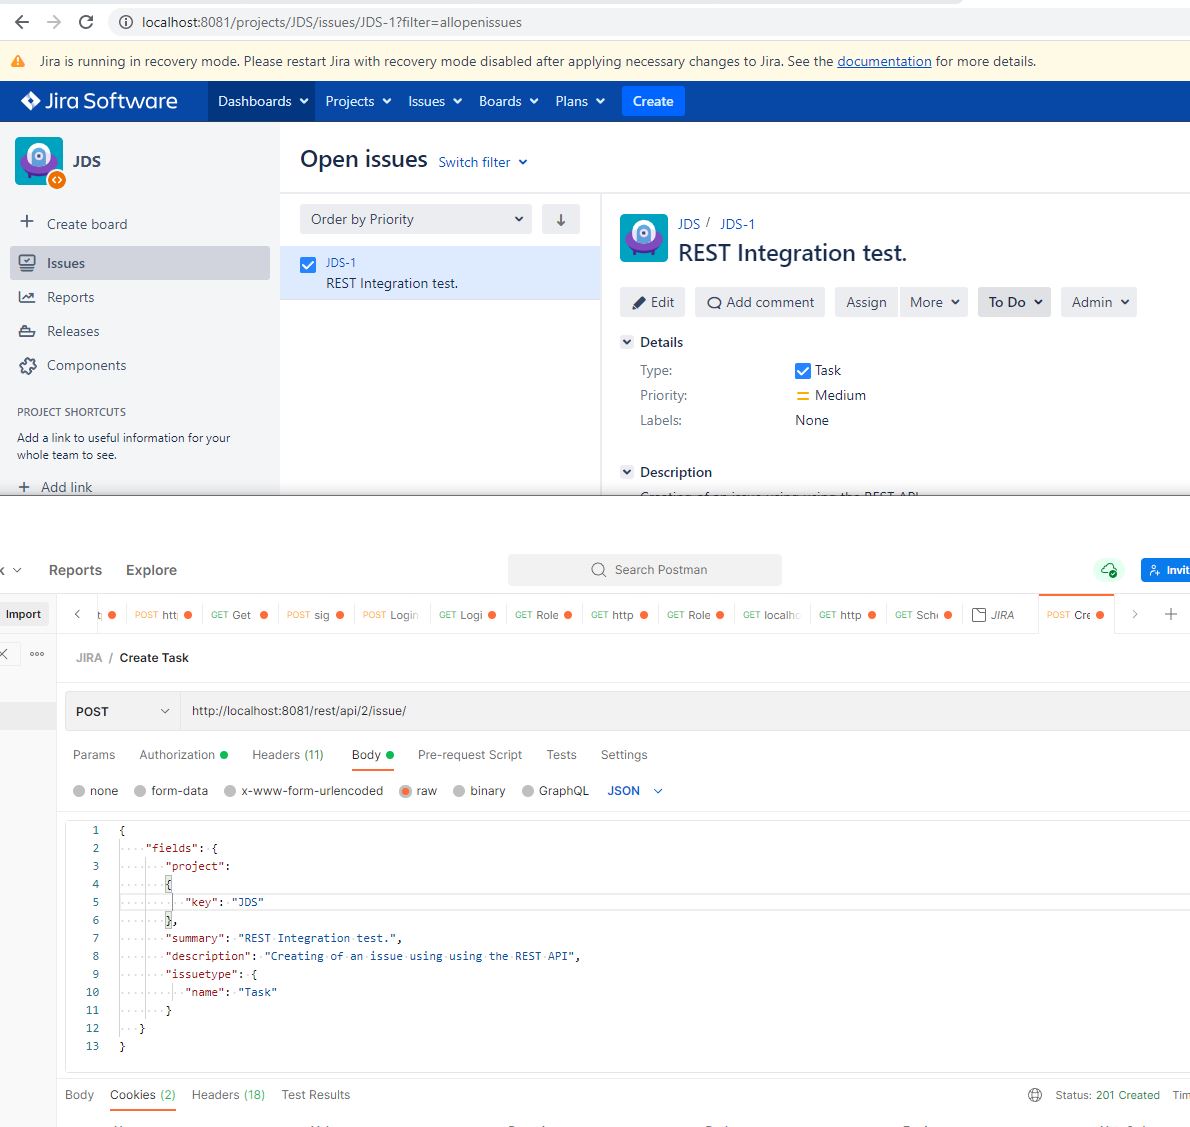Click the browser back arrow

coord(22,22)
